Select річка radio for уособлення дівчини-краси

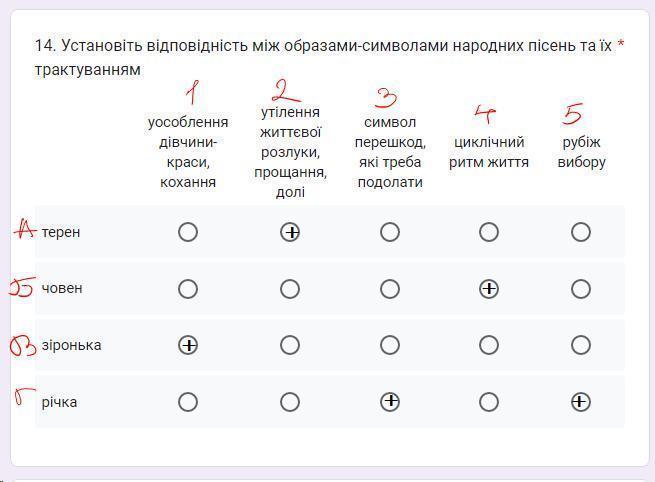pyautogui.click(x=187, y=402)
